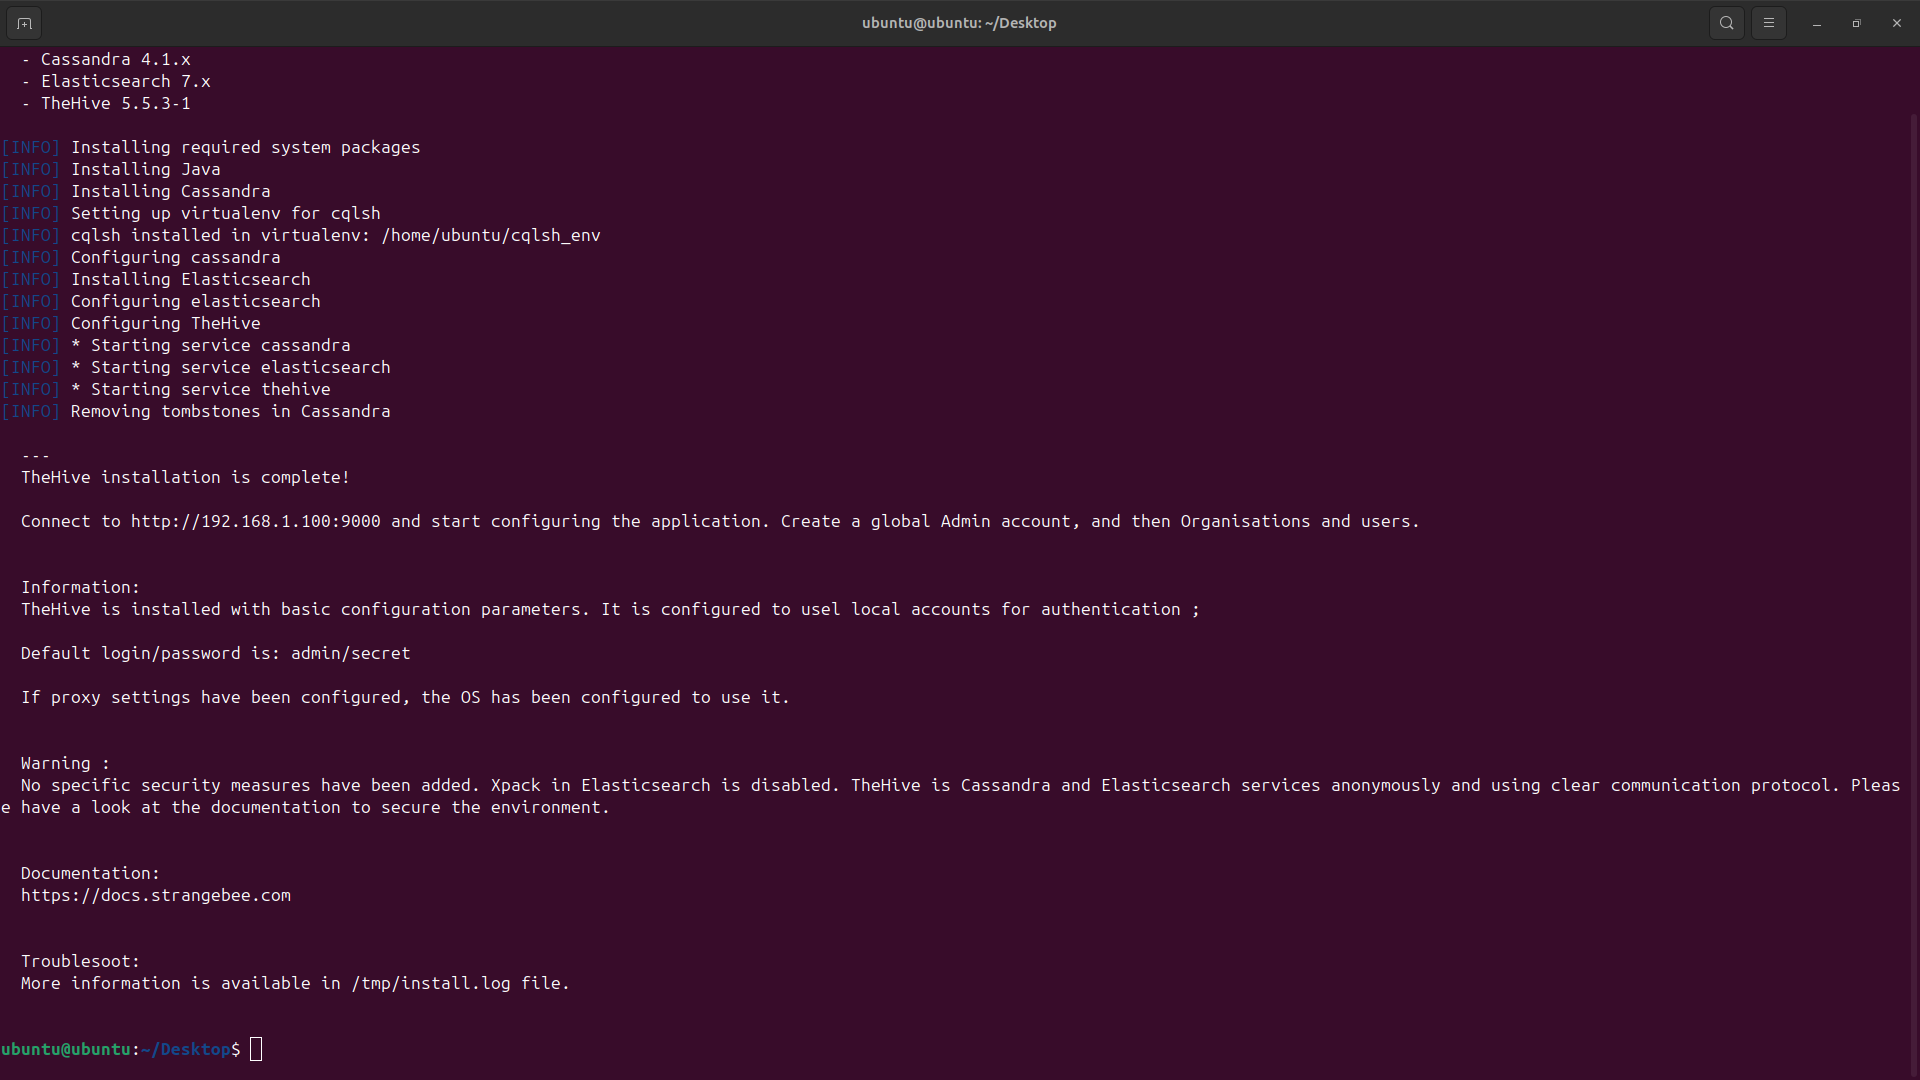1920x1080 pixels.
Task: Click 'TheHive installation is complete!' line
Action: (x=185, y=477)
